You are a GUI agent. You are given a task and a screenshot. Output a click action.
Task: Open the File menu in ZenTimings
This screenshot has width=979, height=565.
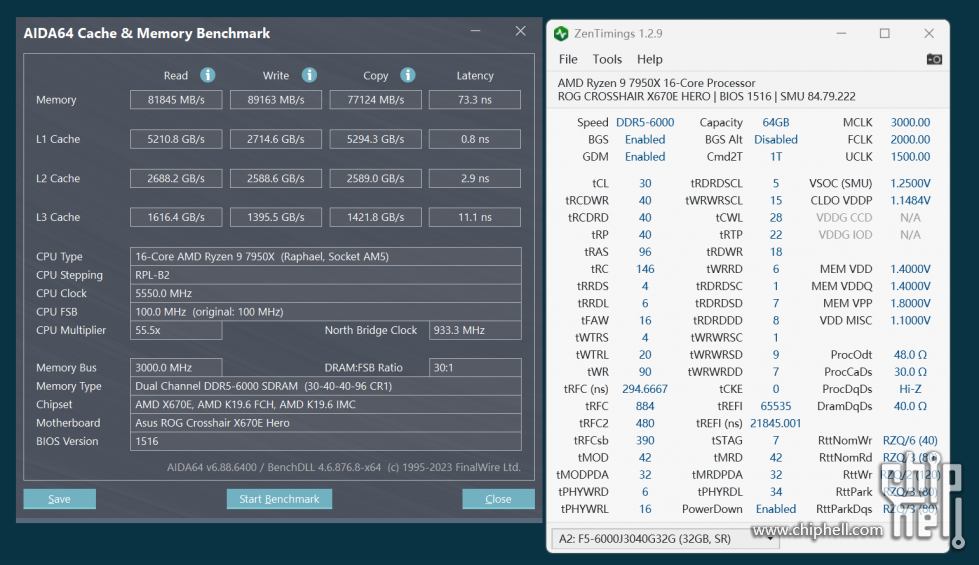coord(568,59)
